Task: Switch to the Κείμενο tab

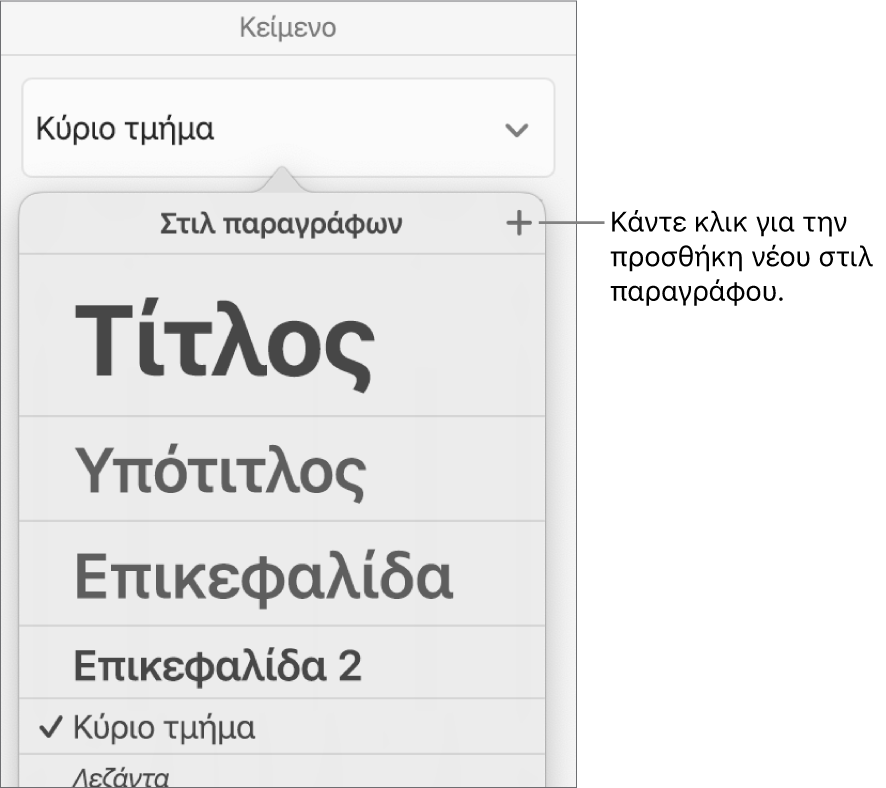Action: [x=288, y=27]
